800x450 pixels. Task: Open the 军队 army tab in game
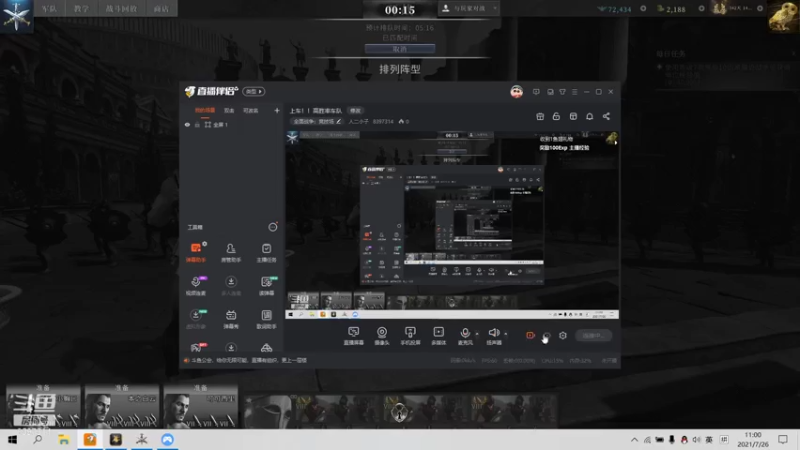(49, 9)
